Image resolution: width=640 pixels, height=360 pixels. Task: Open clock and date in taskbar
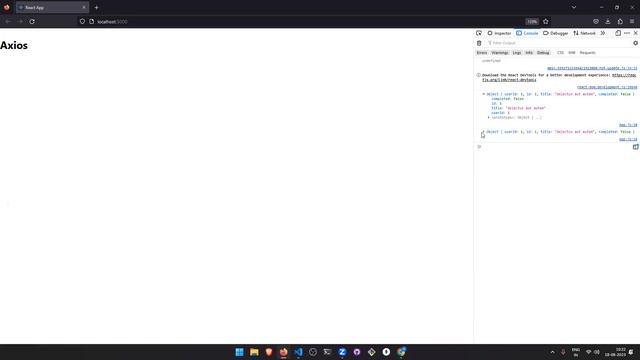pos(616,352)
